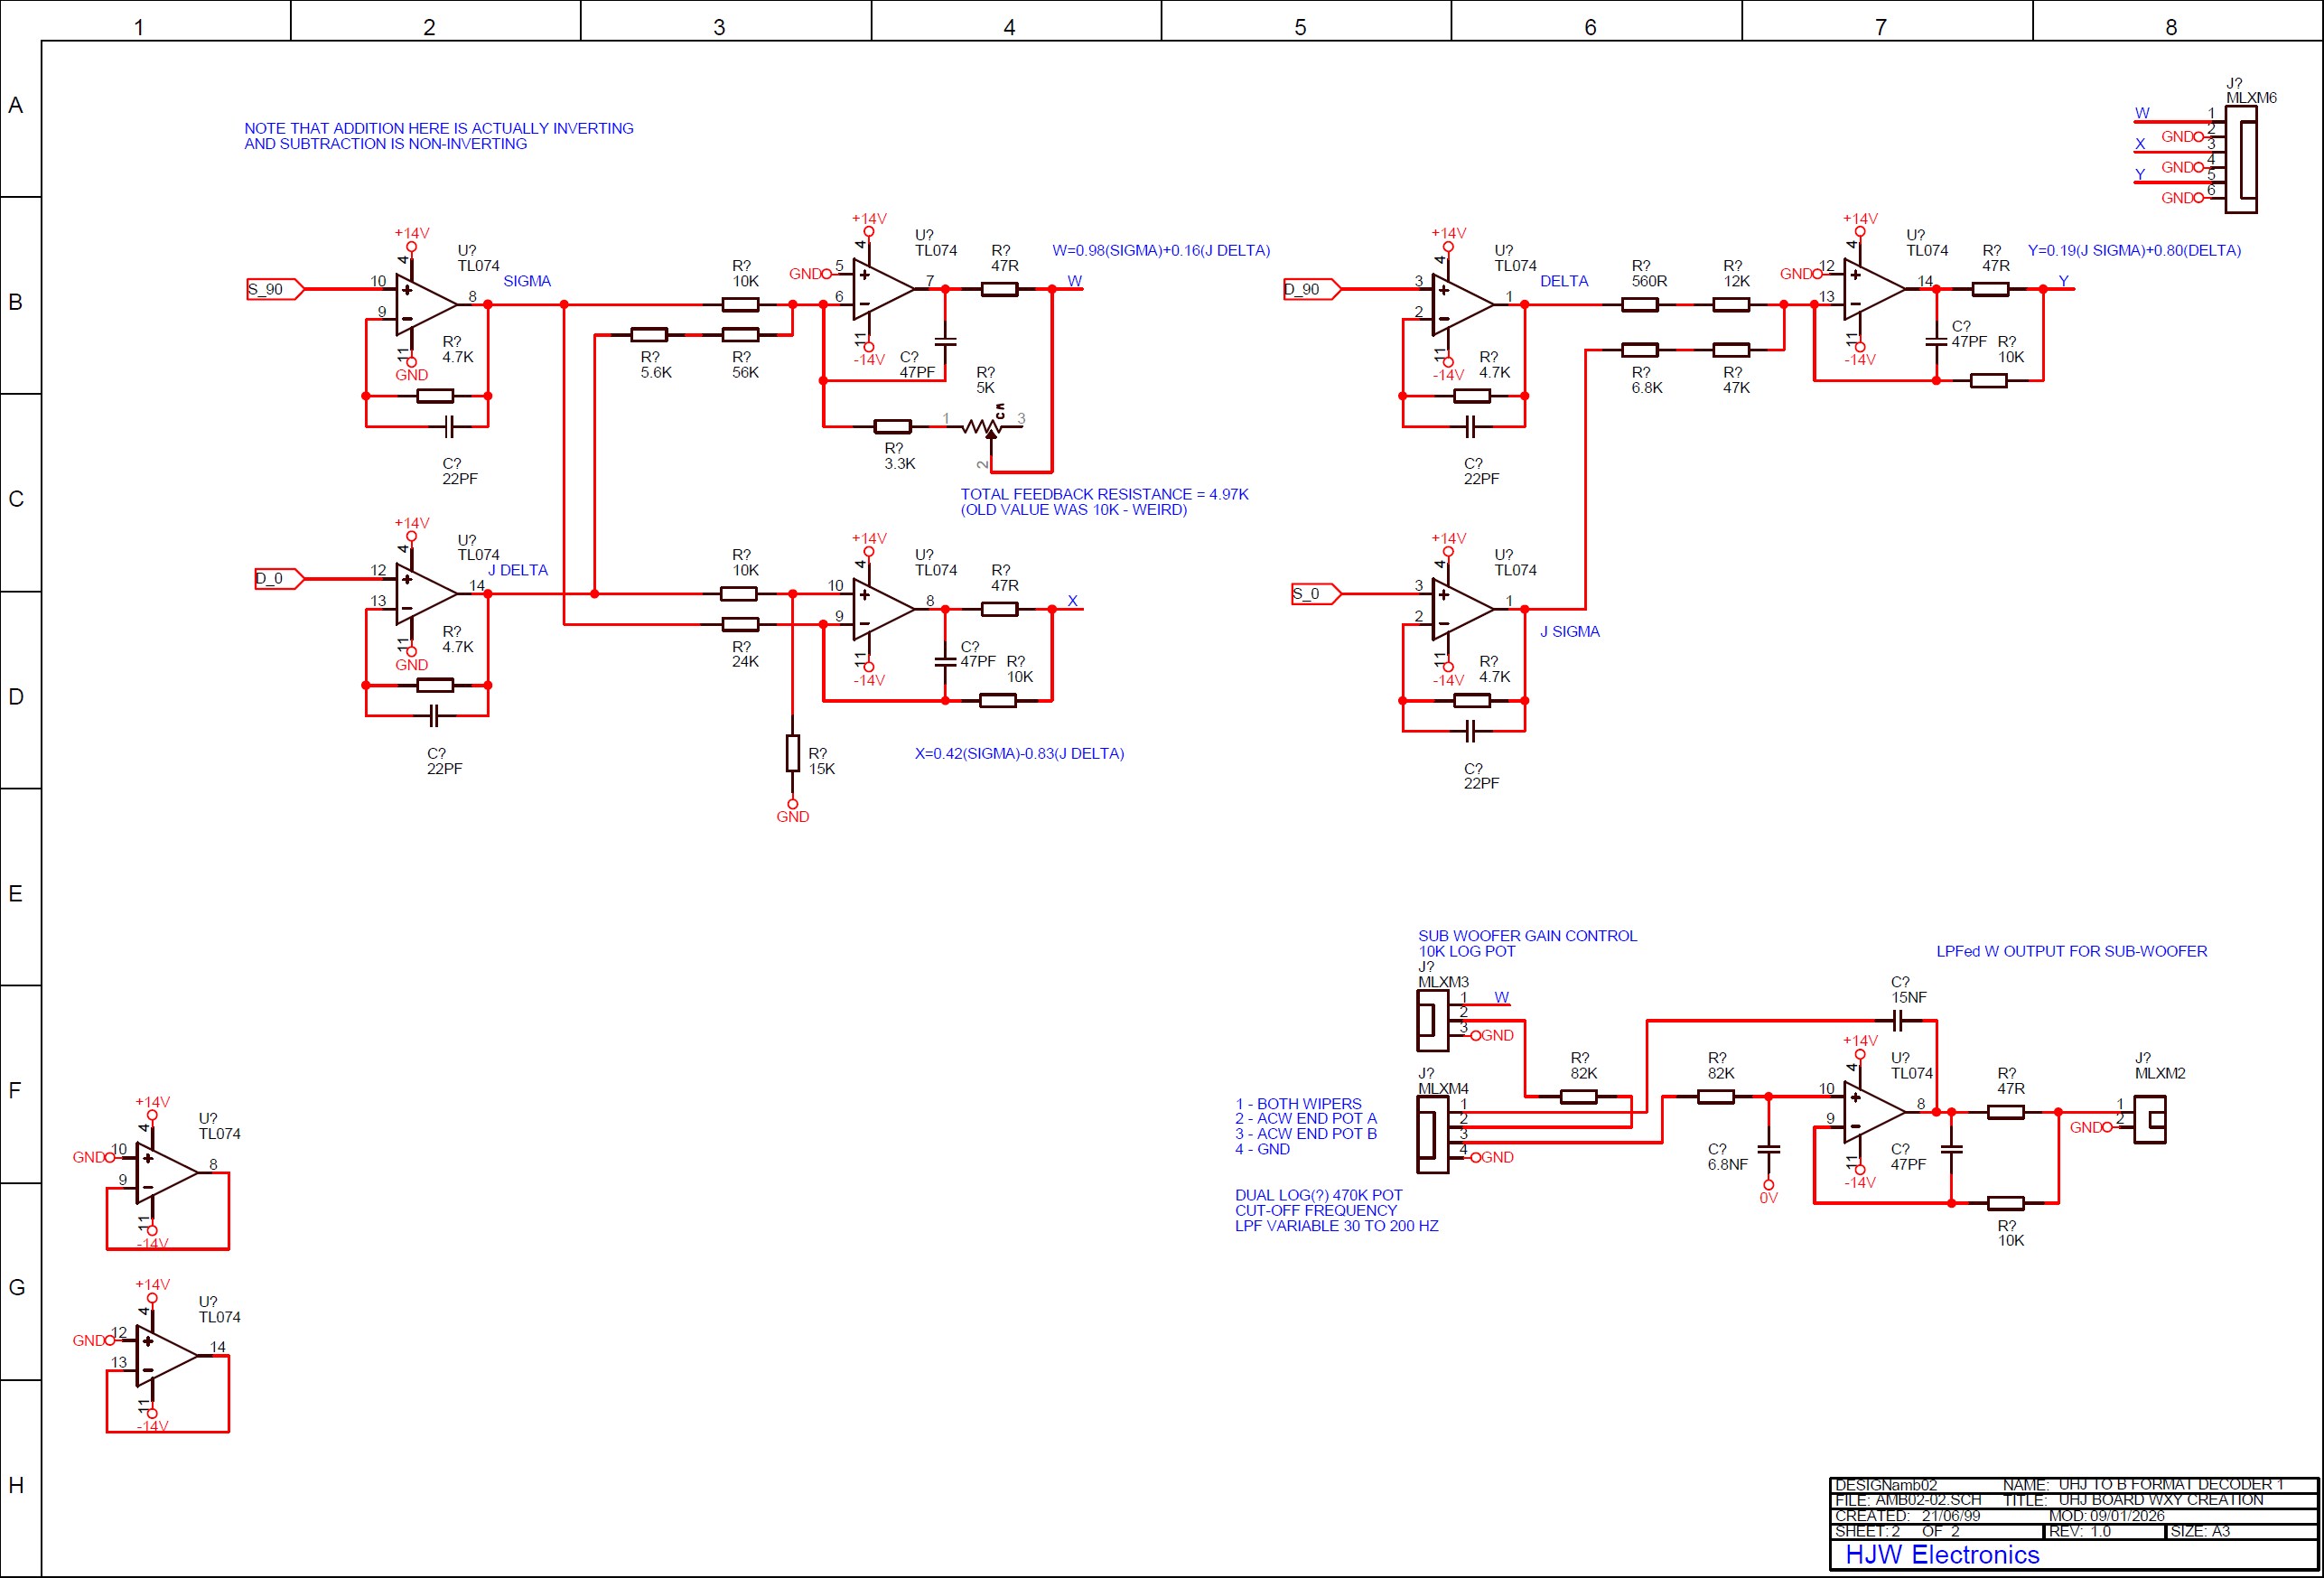Viewport: 2324px width, 1578px height.
Task: Select the 15K resistor going to GND
Action: 792,753
